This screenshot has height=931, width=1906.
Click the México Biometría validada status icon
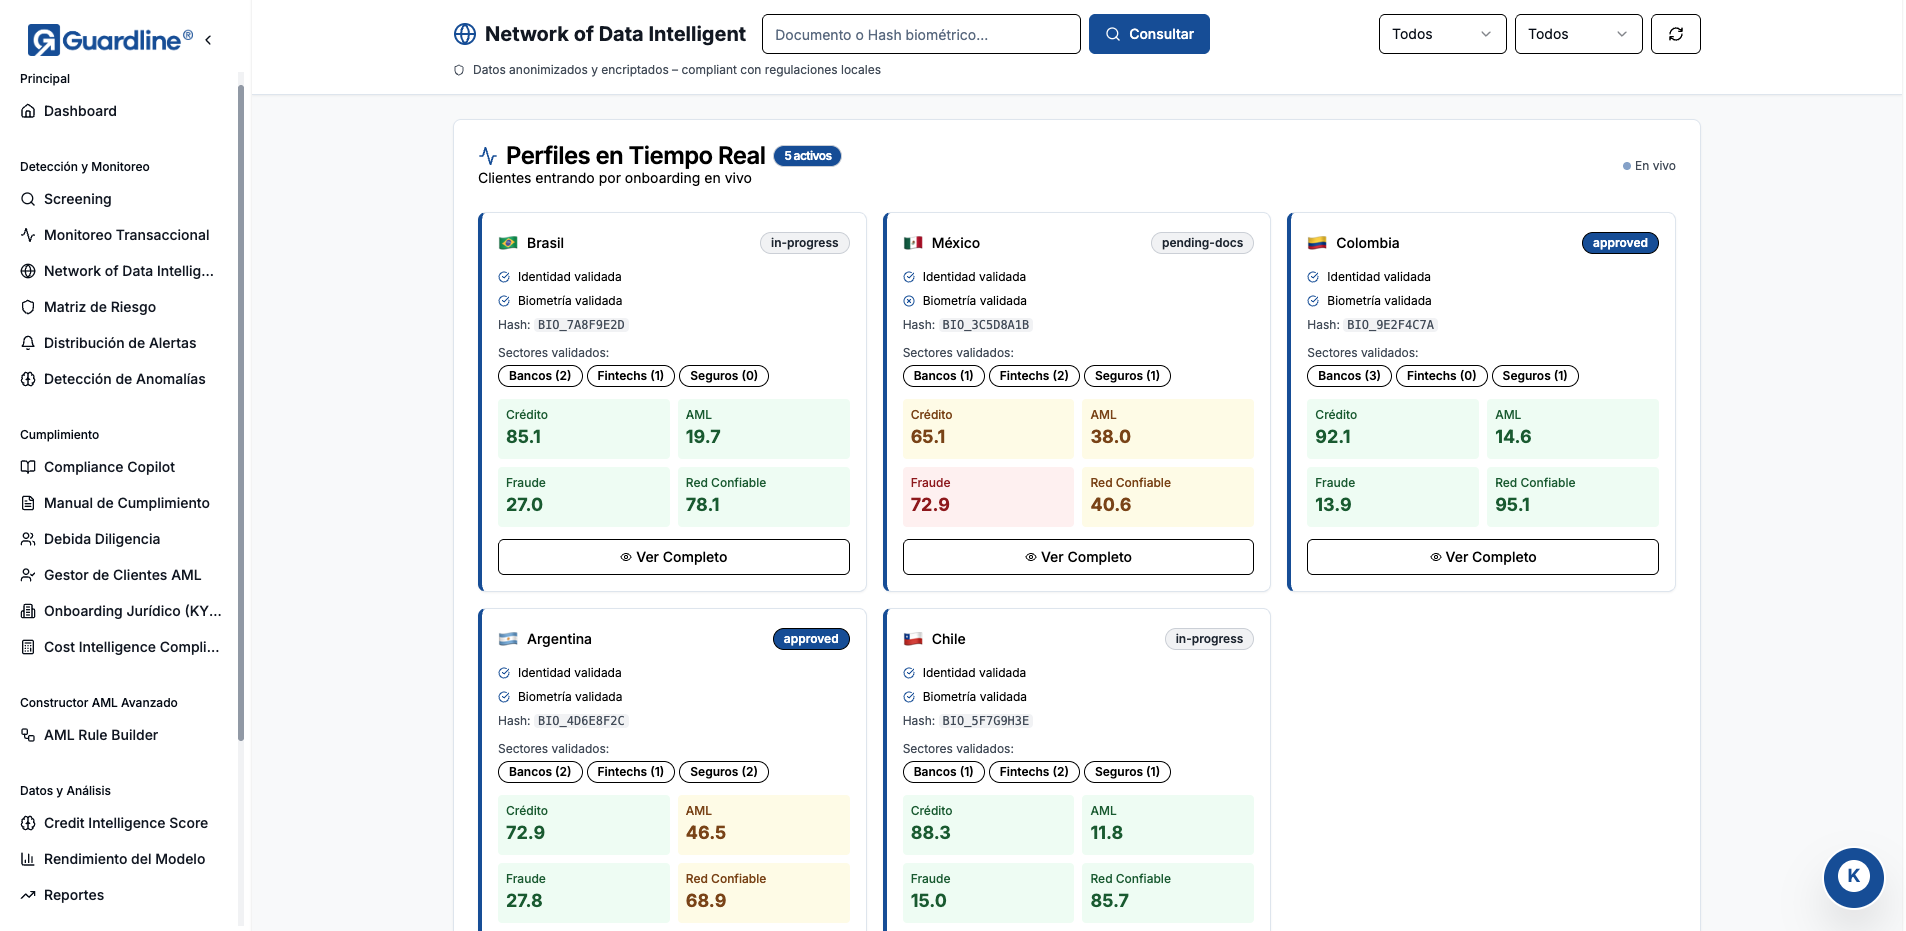click(909, 301)
